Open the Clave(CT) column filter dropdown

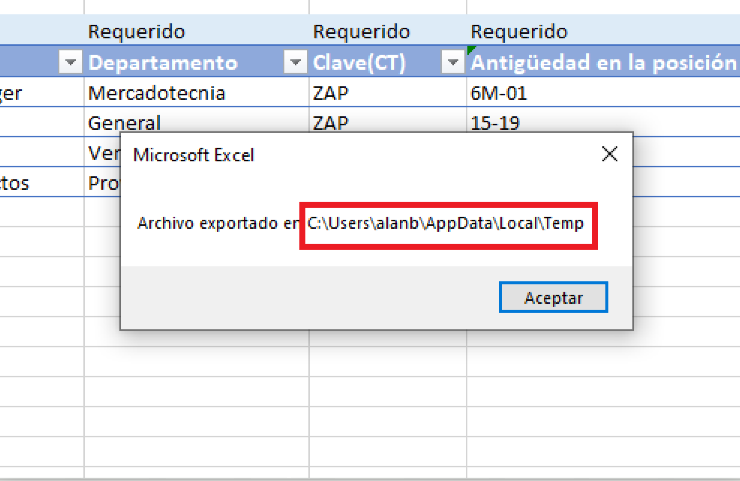pyautogui.click(x=453, y=62)
